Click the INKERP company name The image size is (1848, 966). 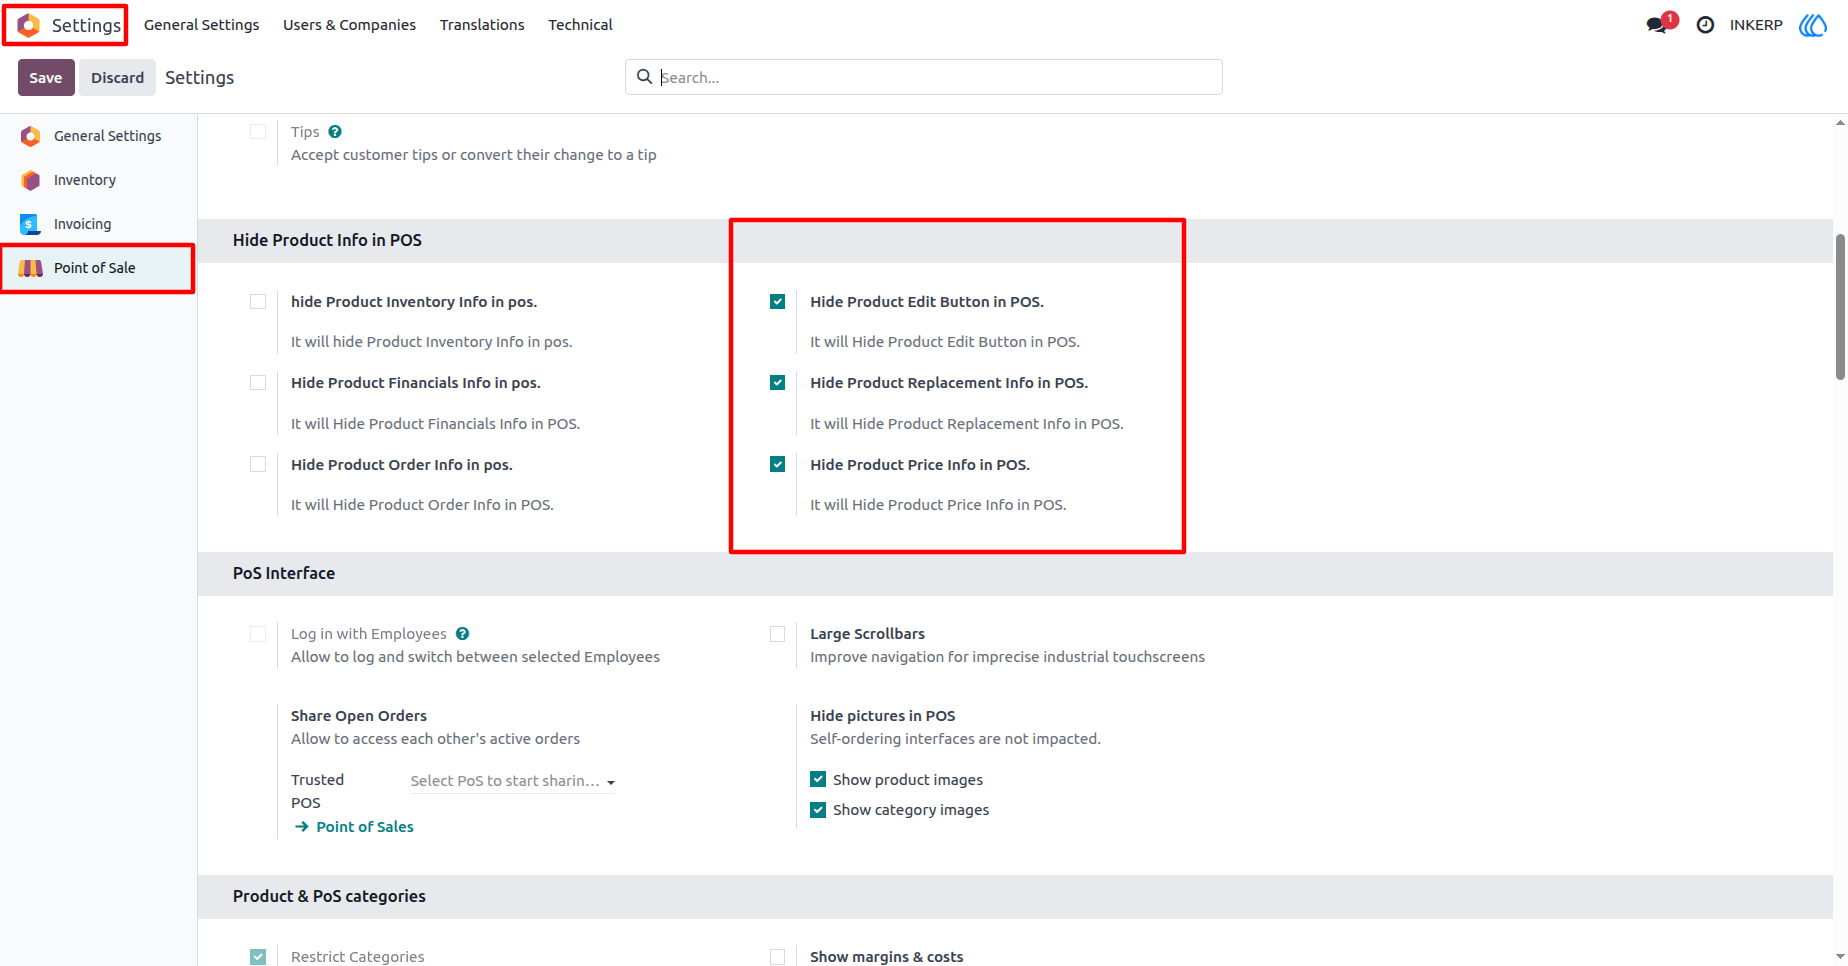[x=1756, y=25]
